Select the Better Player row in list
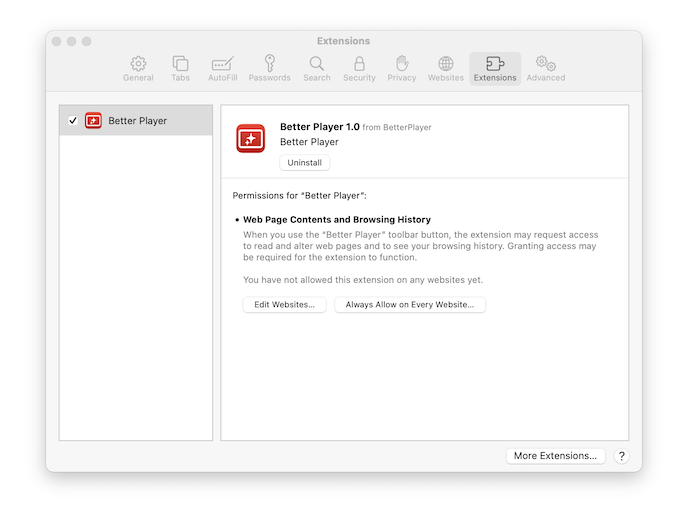700x508 pixels. coord(136,121)
